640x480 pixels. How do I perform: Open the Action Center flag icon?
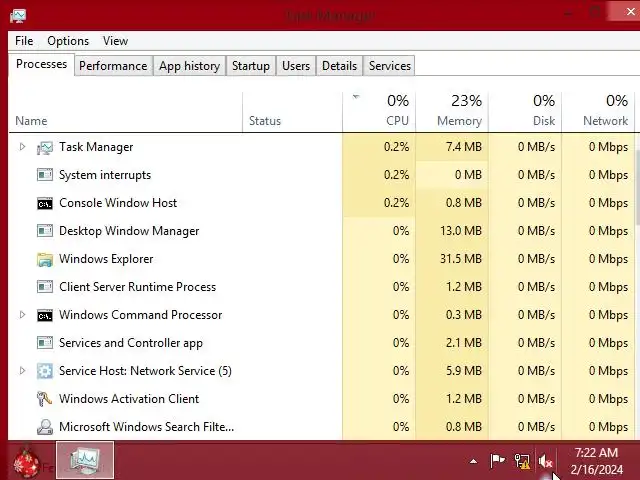click(x=497, y=461)
